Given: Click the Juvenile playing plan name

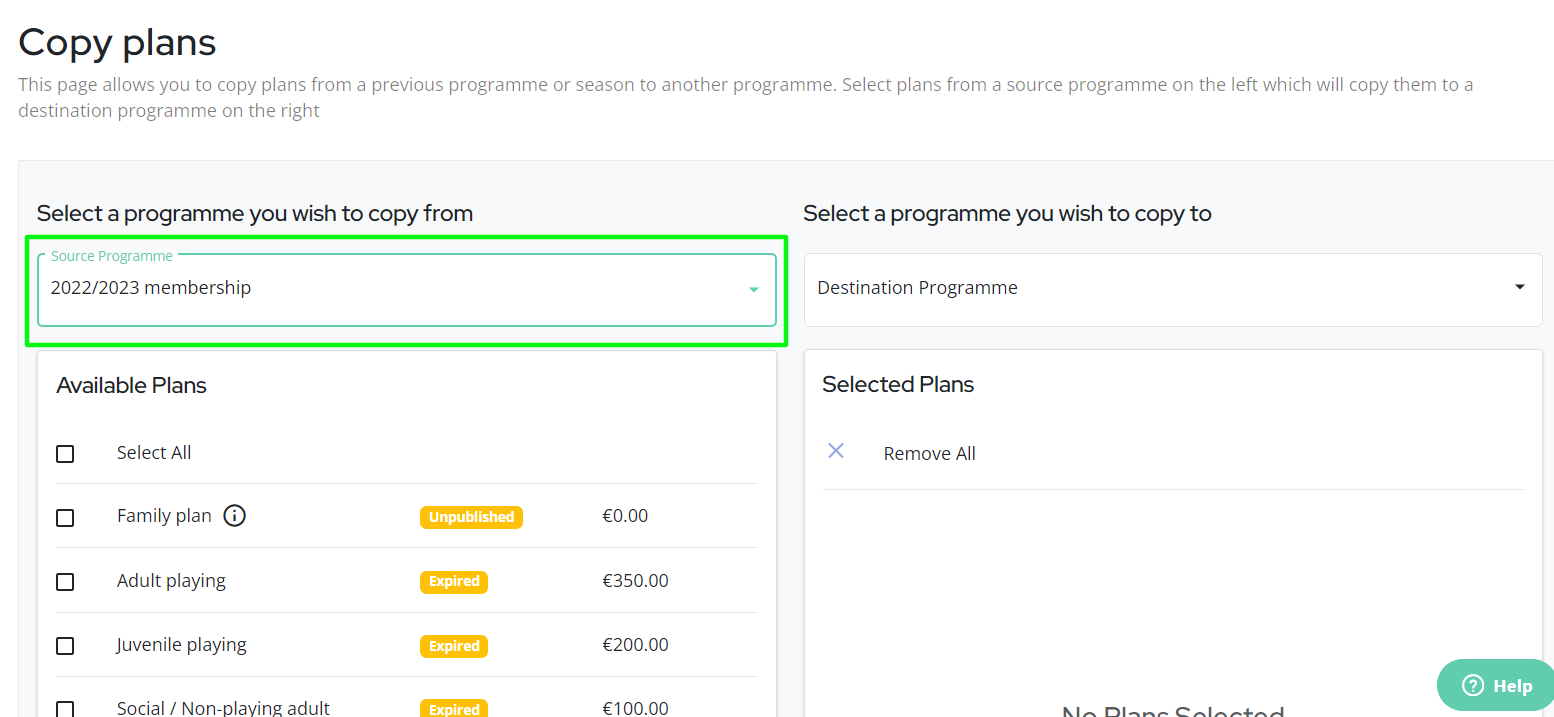Looking at the screenshot, I should tap(181, 644).
